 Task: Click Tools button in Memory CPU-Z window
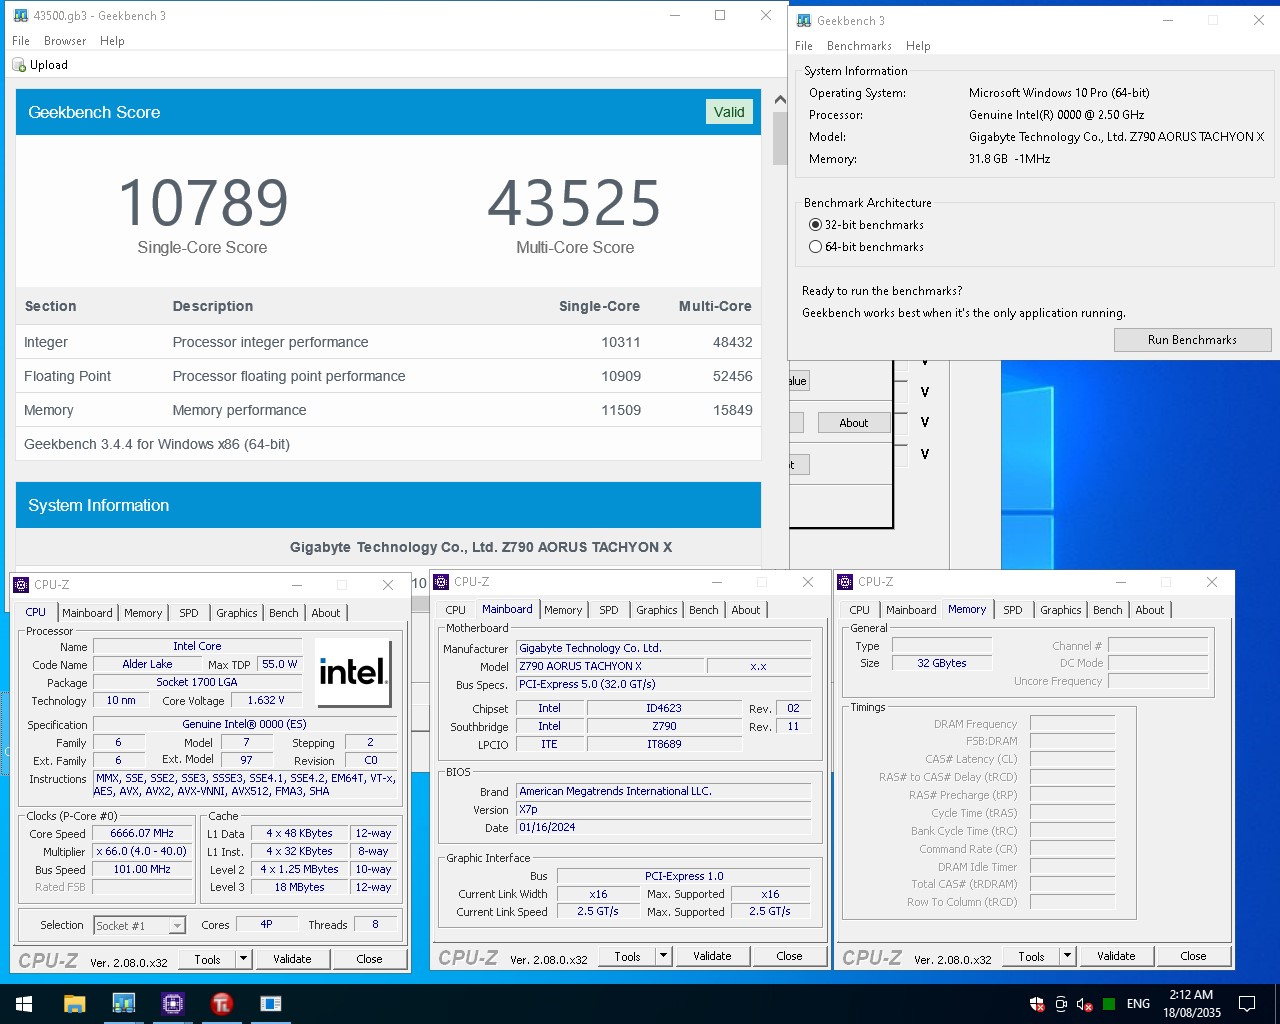pyautogui.click(x=1031, y=956)
